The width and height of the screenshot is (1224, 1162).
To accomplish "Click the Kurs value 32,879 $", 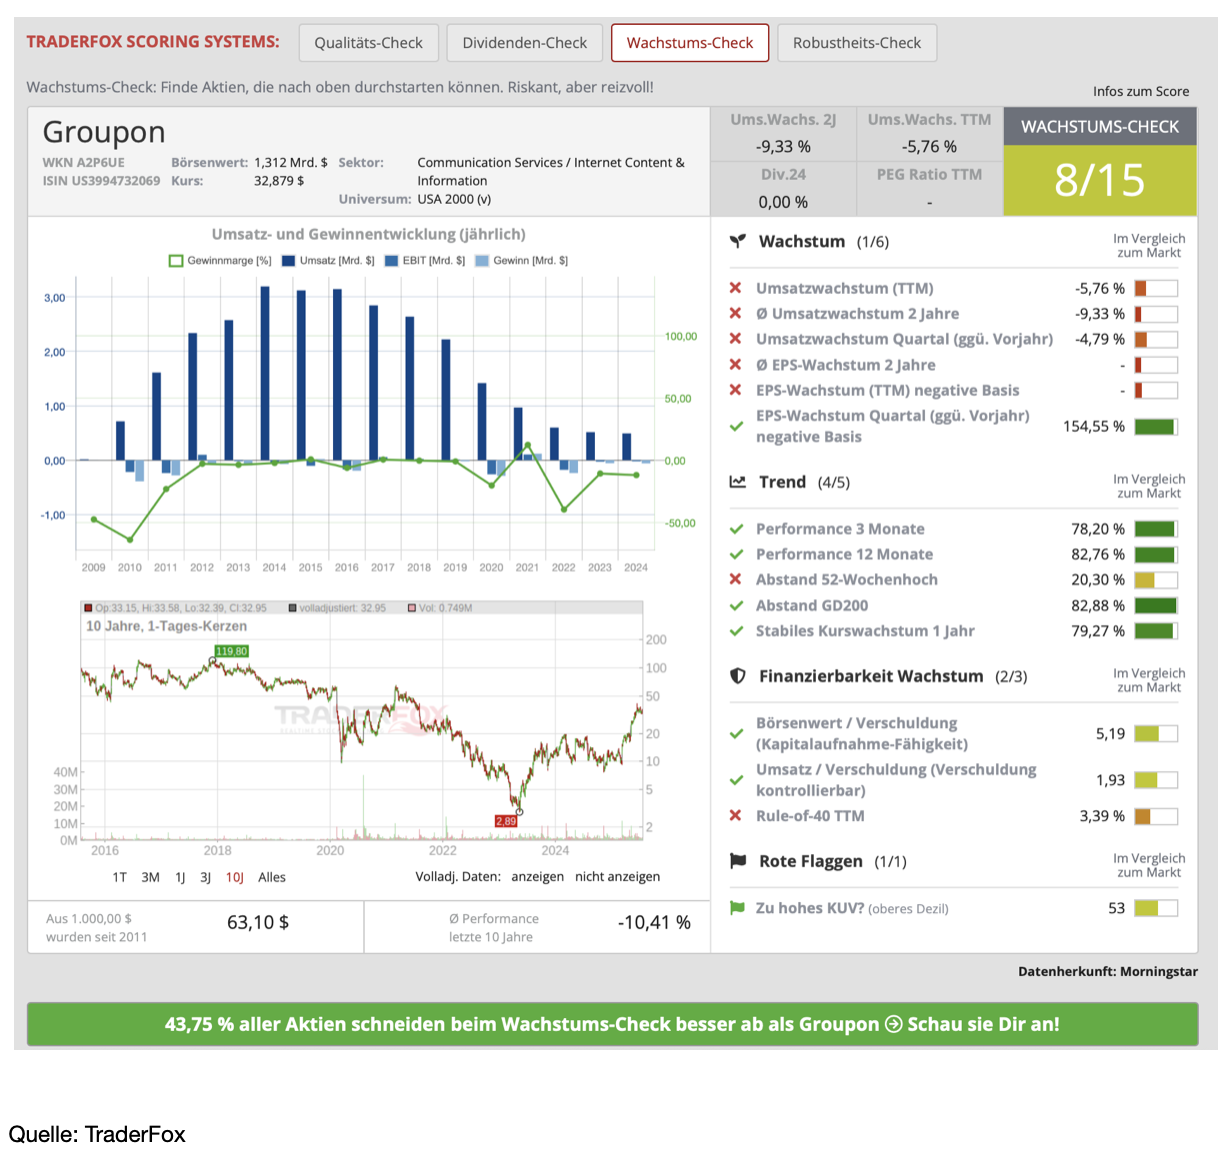I will [279, 181].
